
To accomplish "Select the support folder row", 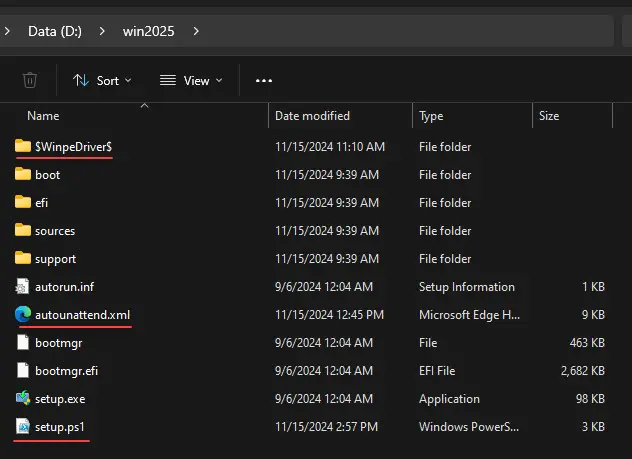I will 55,259.
